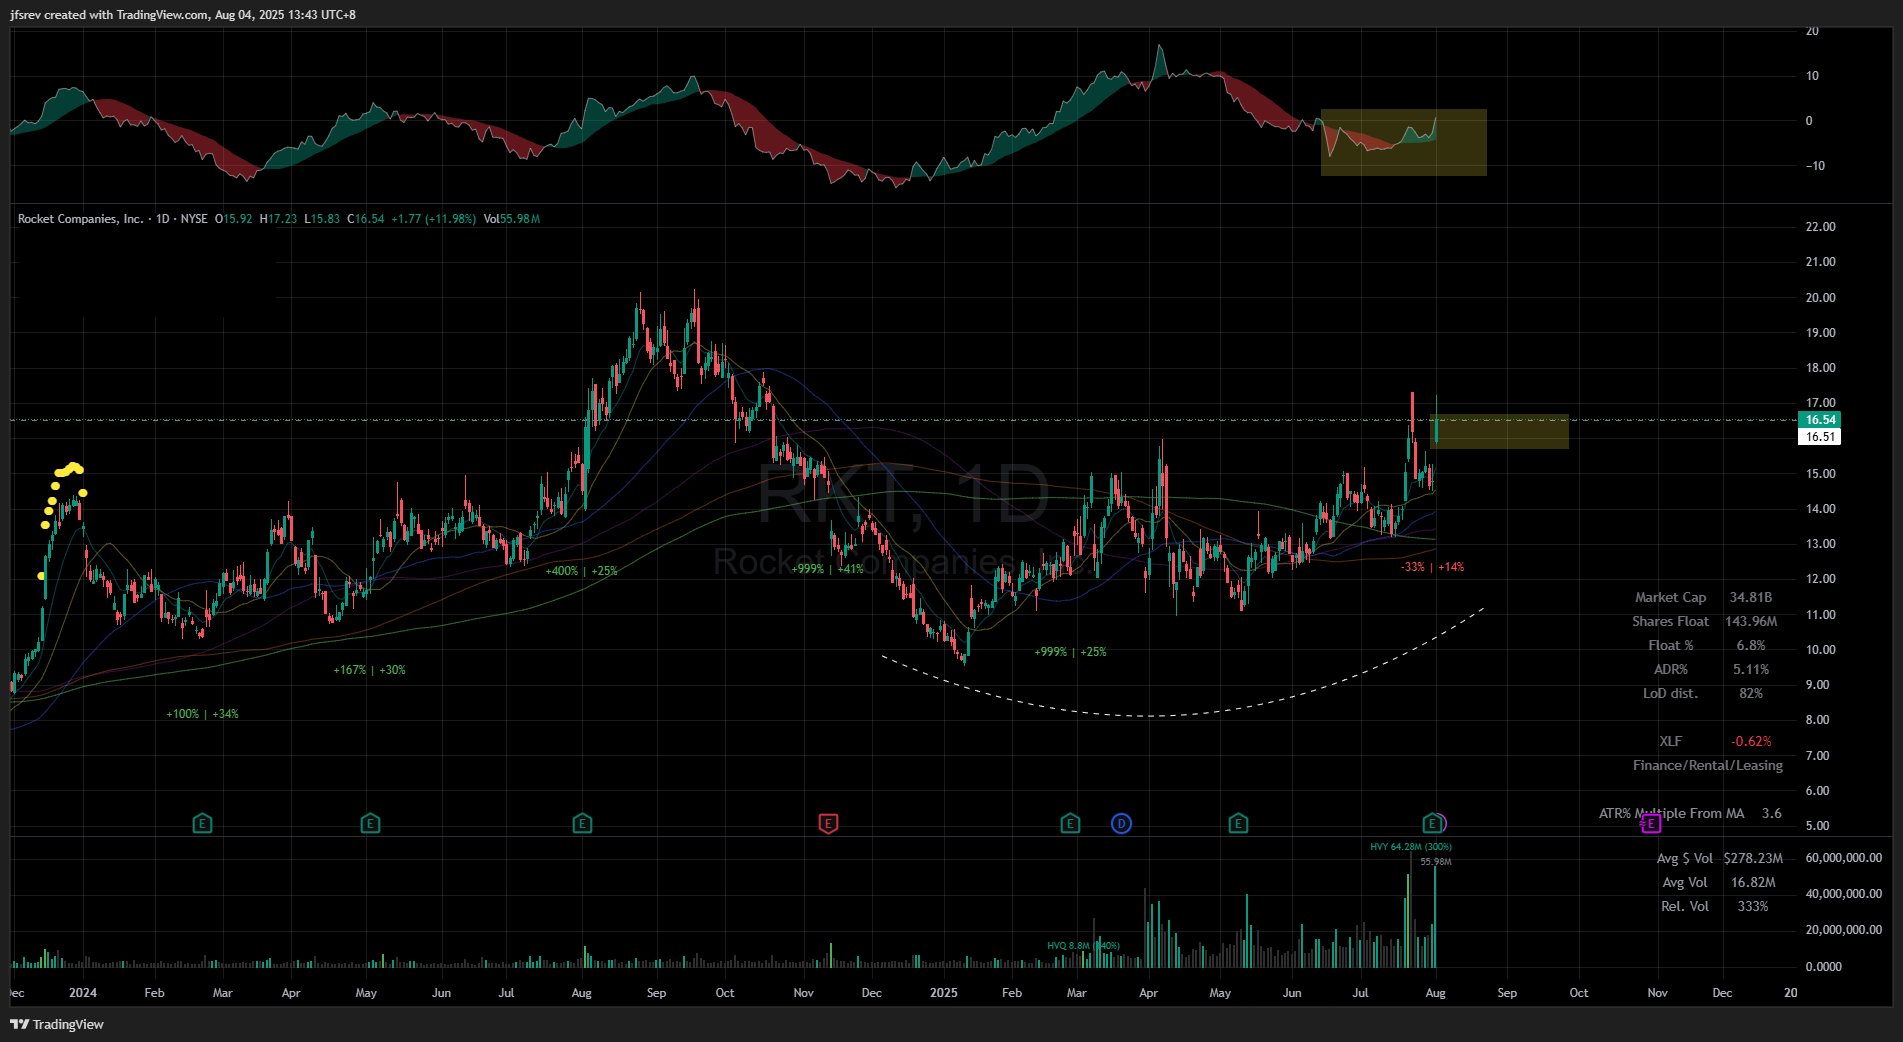Click the white 16.51 price label
The image size is (1903, 1042).
1820,437
